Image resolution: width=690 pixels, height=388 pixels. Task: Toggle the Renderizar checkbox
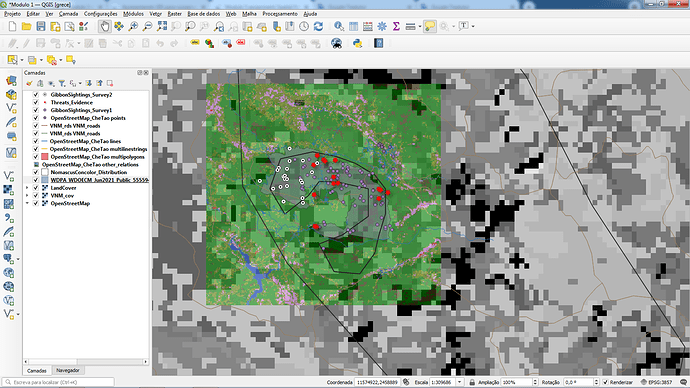[605, 382]
